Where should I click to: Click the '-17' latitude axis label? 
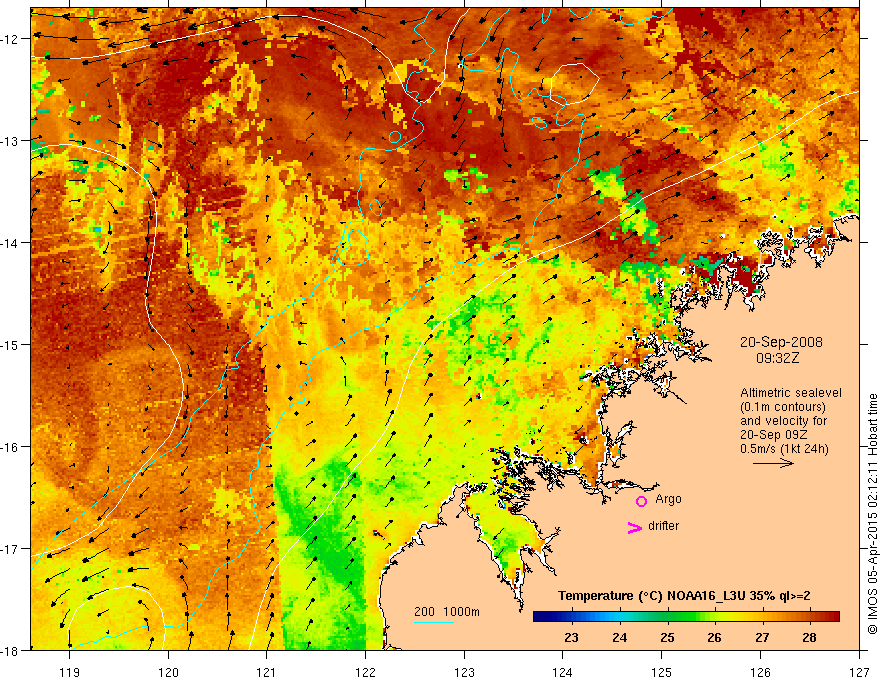[10, 549]
